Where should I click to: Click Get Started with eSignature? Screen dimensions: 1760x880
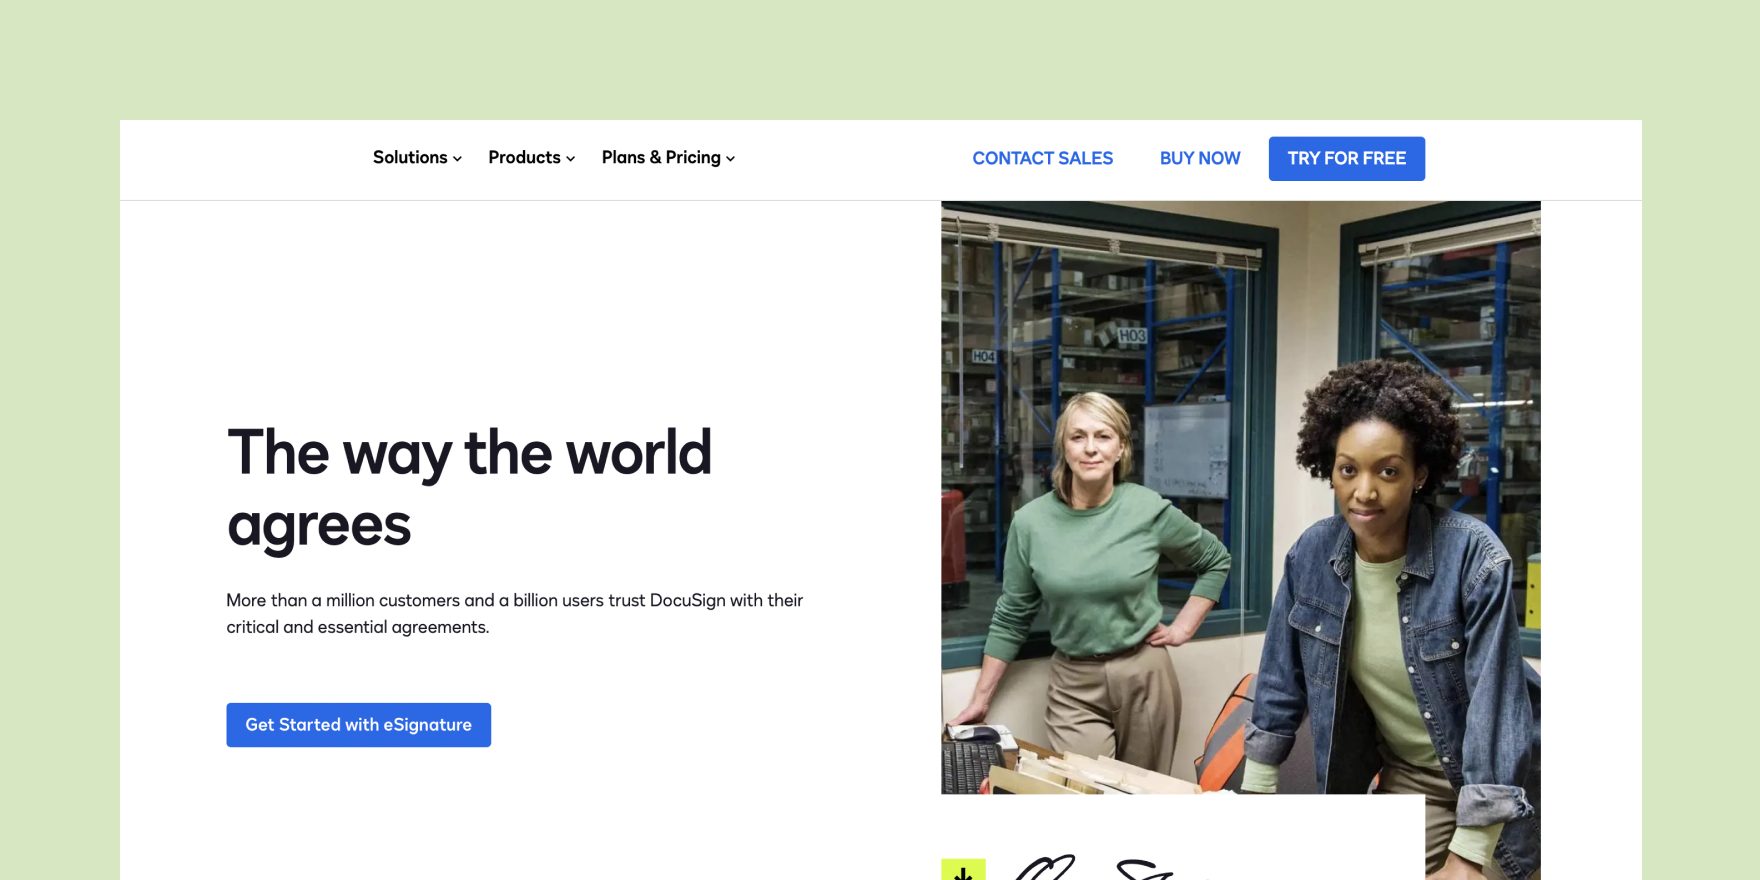(358, 725)
